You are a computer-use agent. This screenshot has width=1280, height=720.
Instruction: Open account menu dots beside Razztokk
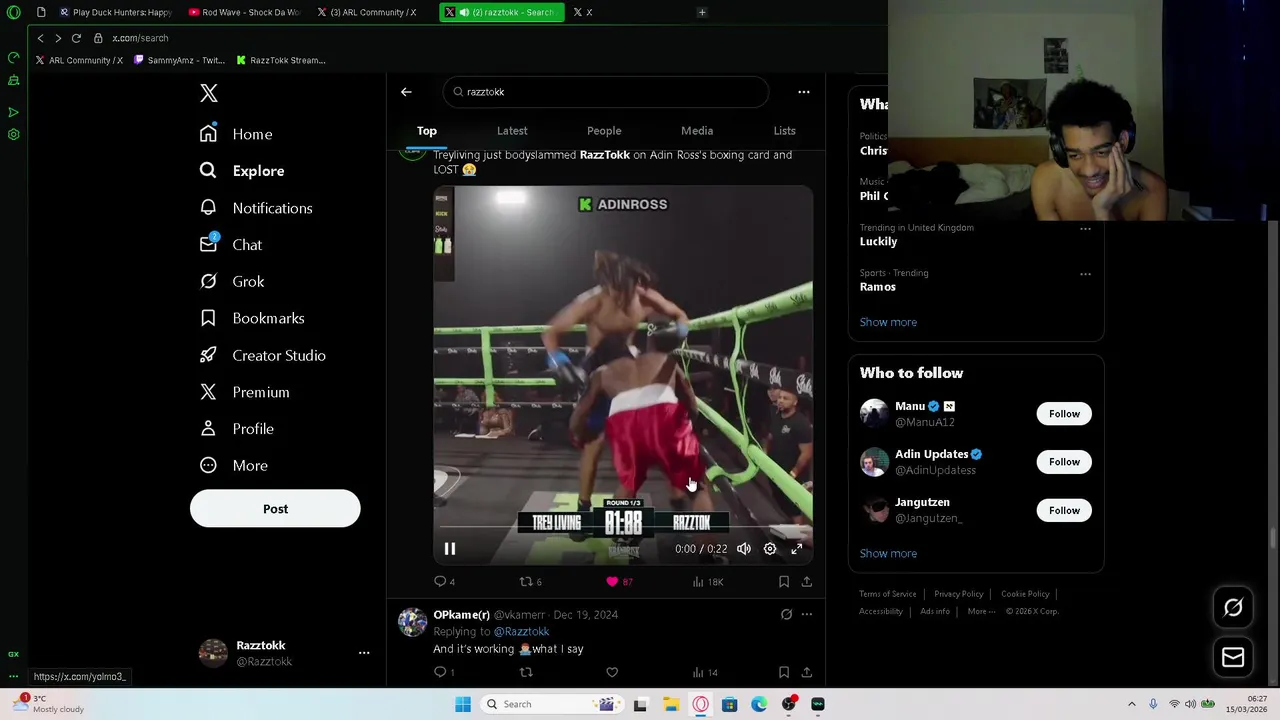pyautogui.click(x=364, y=653)
